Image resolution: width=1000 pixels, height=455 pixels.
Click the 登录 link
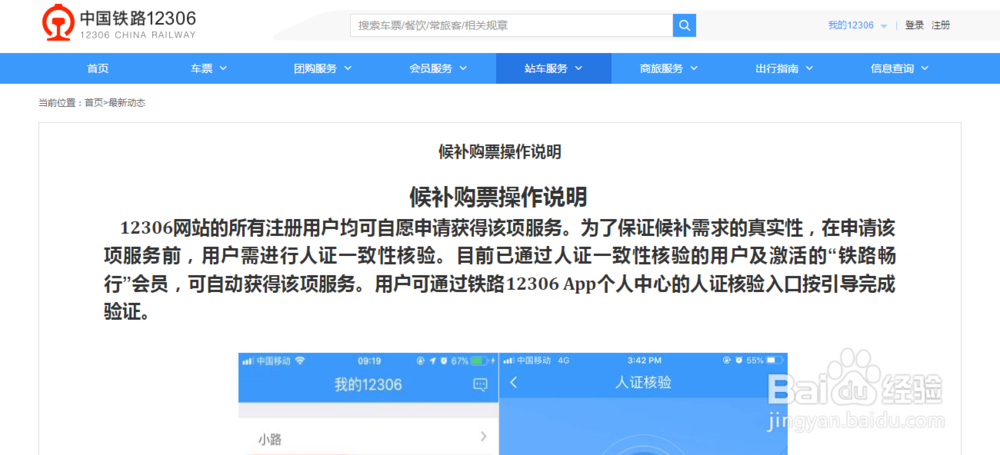pos(914,26)
